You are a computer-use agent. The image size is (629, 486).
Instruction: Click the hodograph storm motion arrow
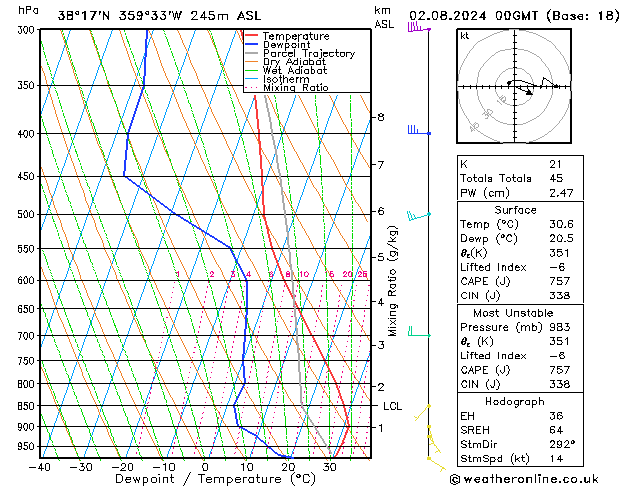pyautogui.click(x=524, y=91)
